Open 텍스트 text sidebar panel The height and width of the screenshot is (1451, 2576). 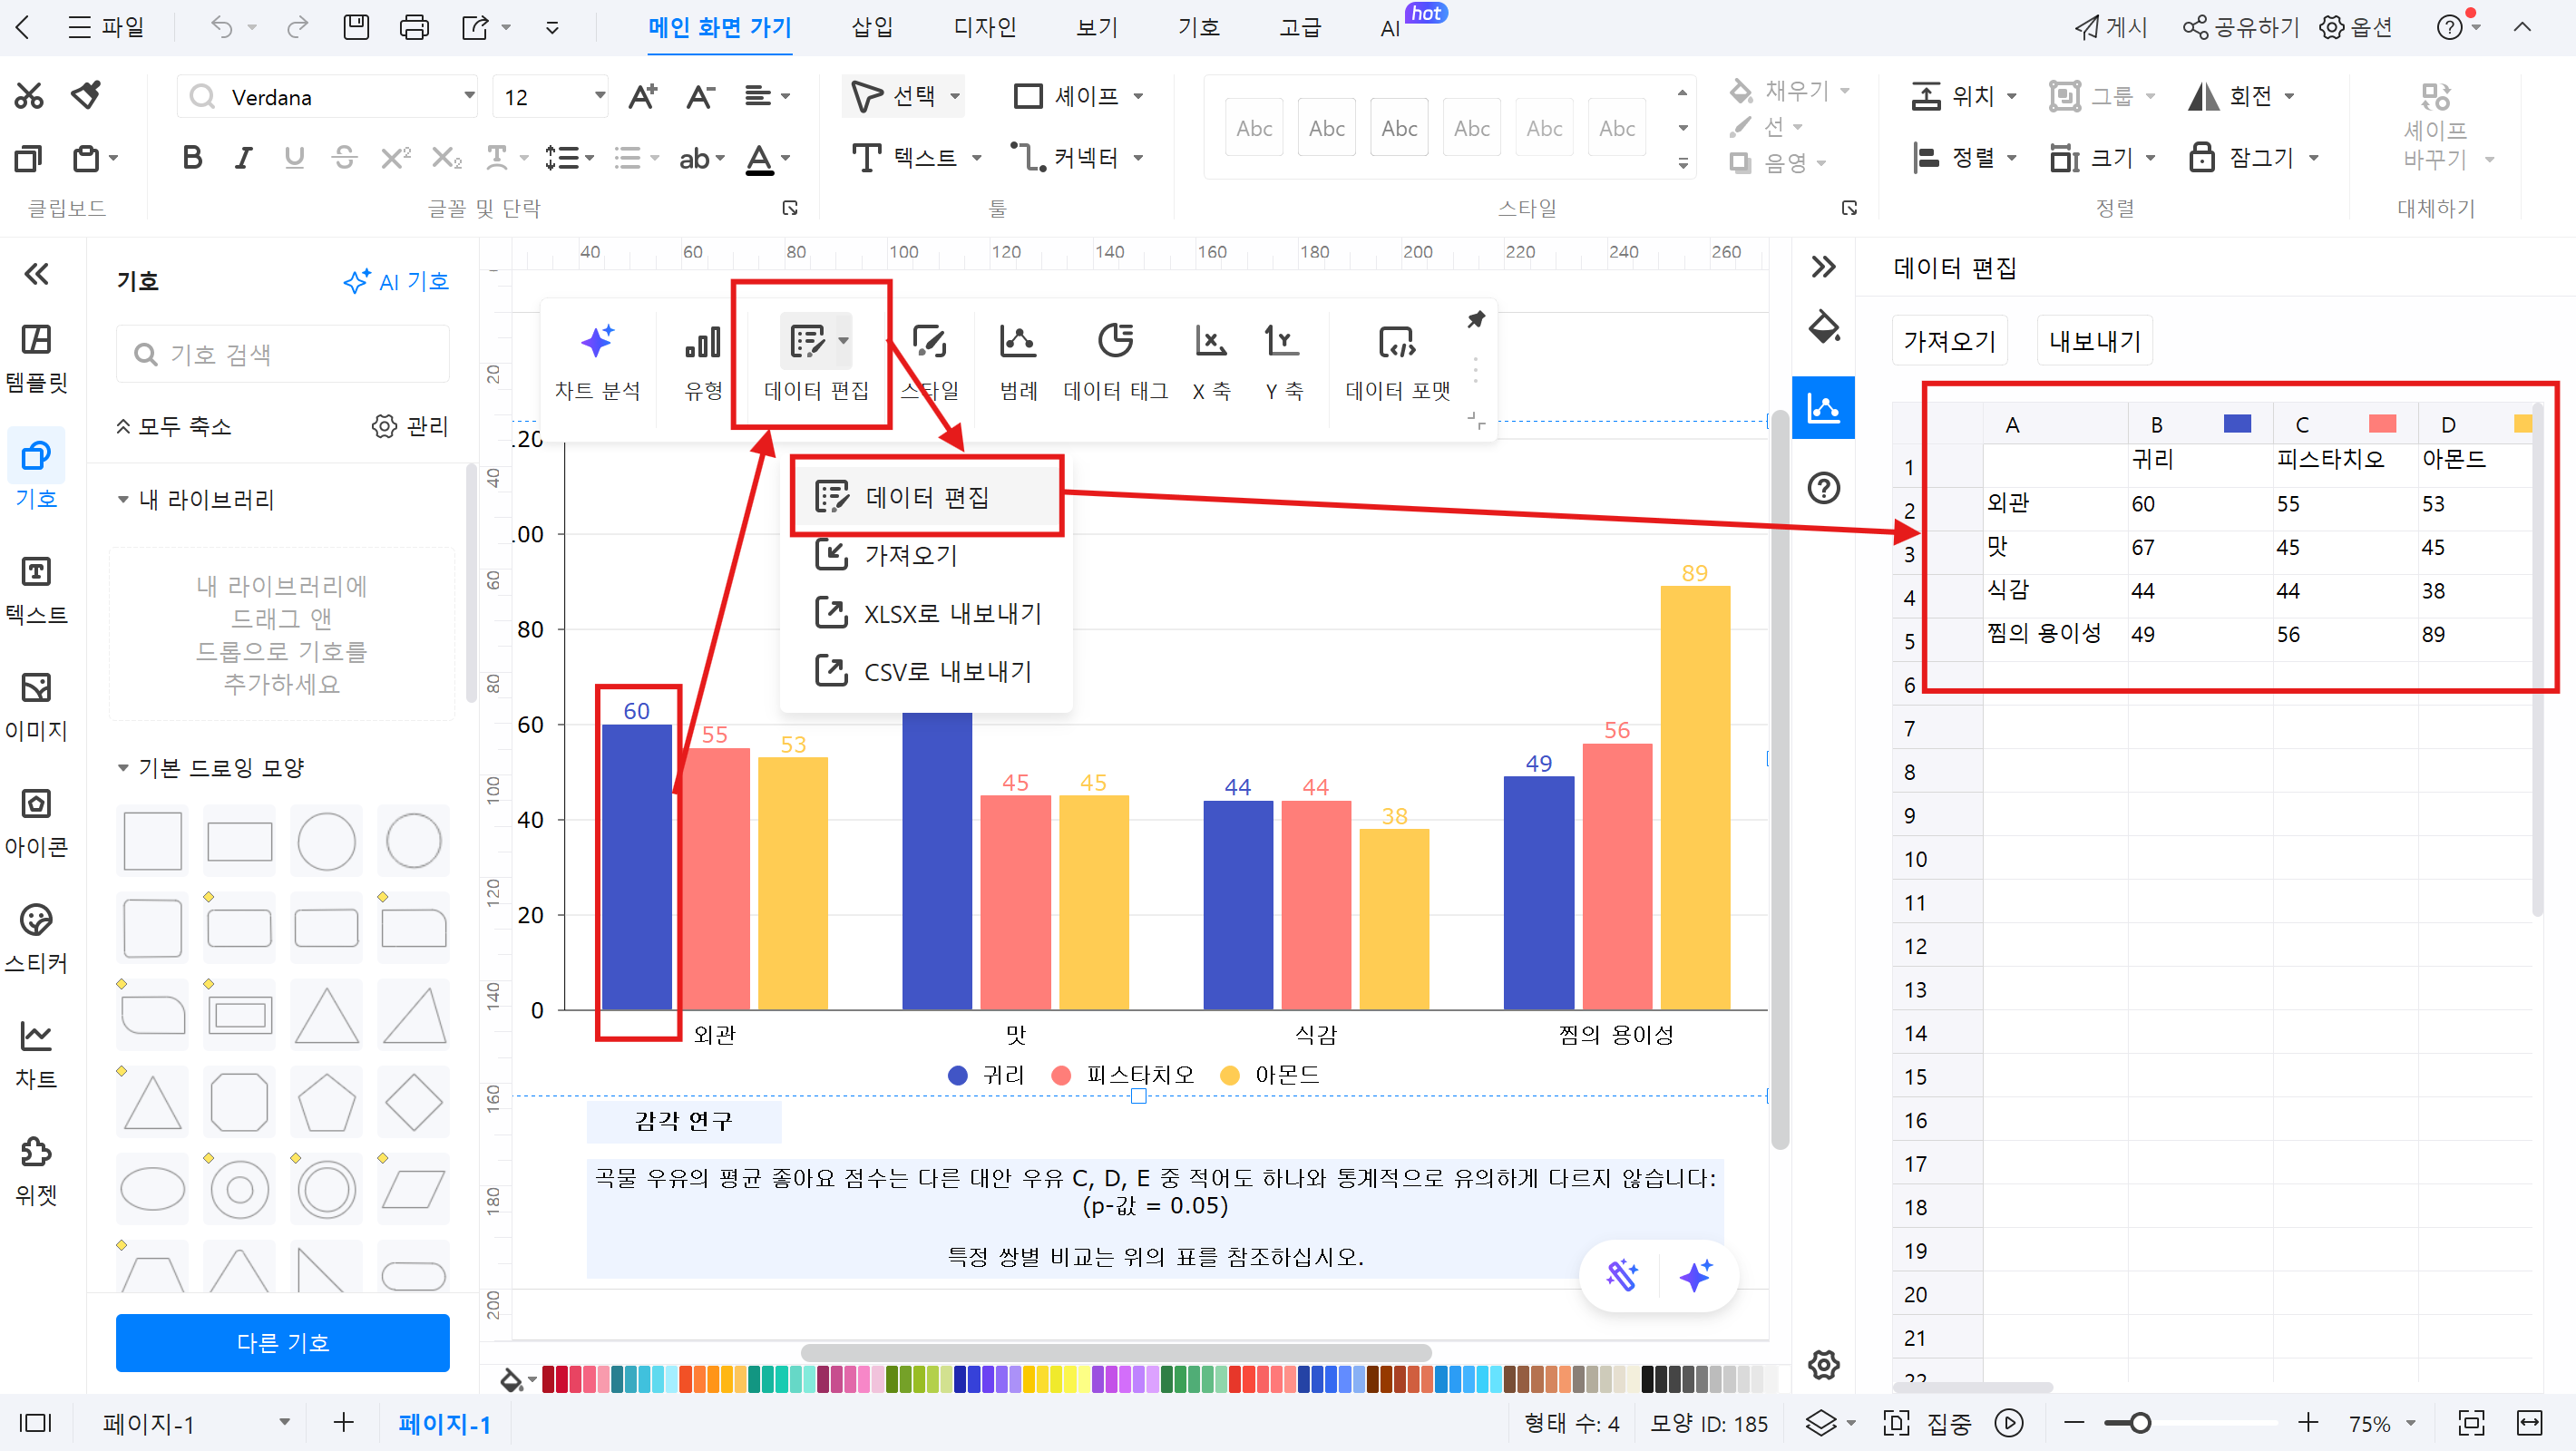tap(37, 590)
